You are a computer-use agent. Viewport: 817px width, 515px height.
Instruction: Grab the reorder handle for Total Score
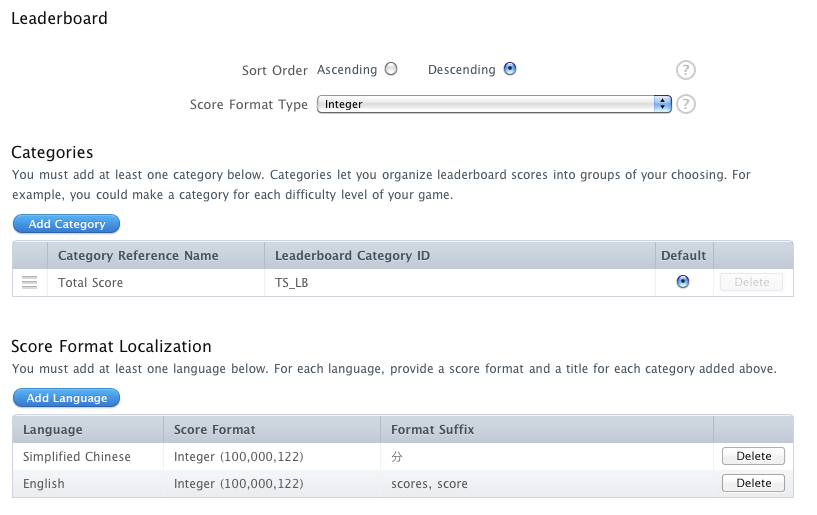tap(30, 283)
